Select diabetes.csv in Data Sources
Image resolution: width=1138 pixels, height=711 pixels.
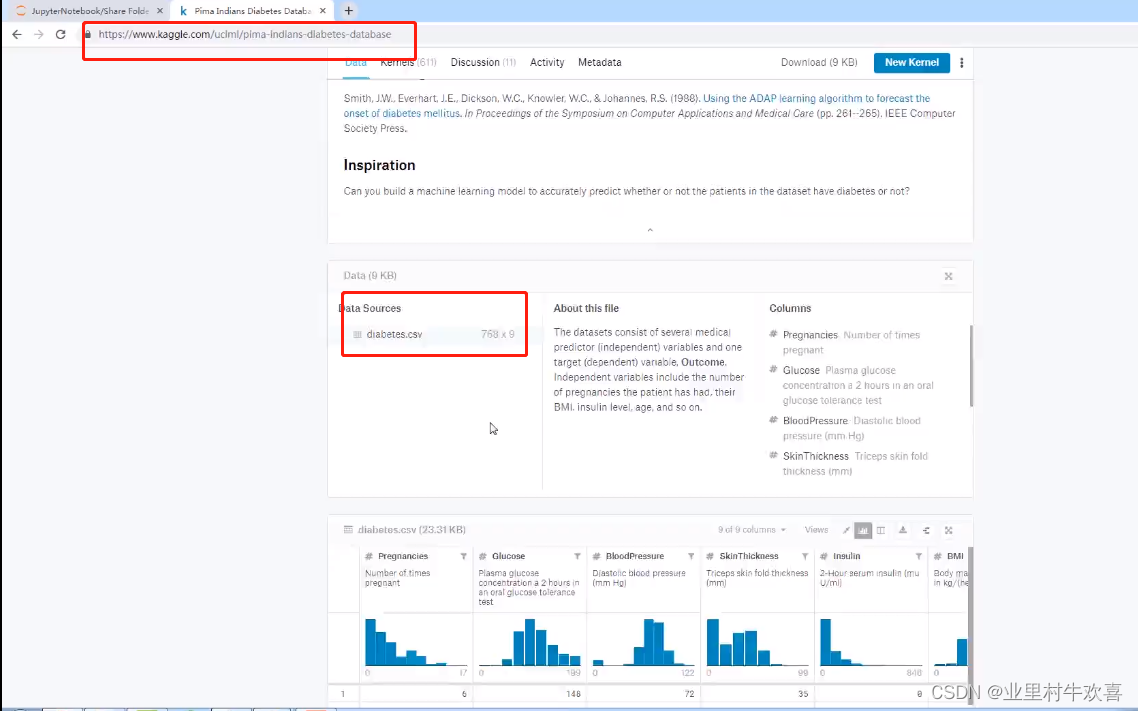tap(394, 334)
